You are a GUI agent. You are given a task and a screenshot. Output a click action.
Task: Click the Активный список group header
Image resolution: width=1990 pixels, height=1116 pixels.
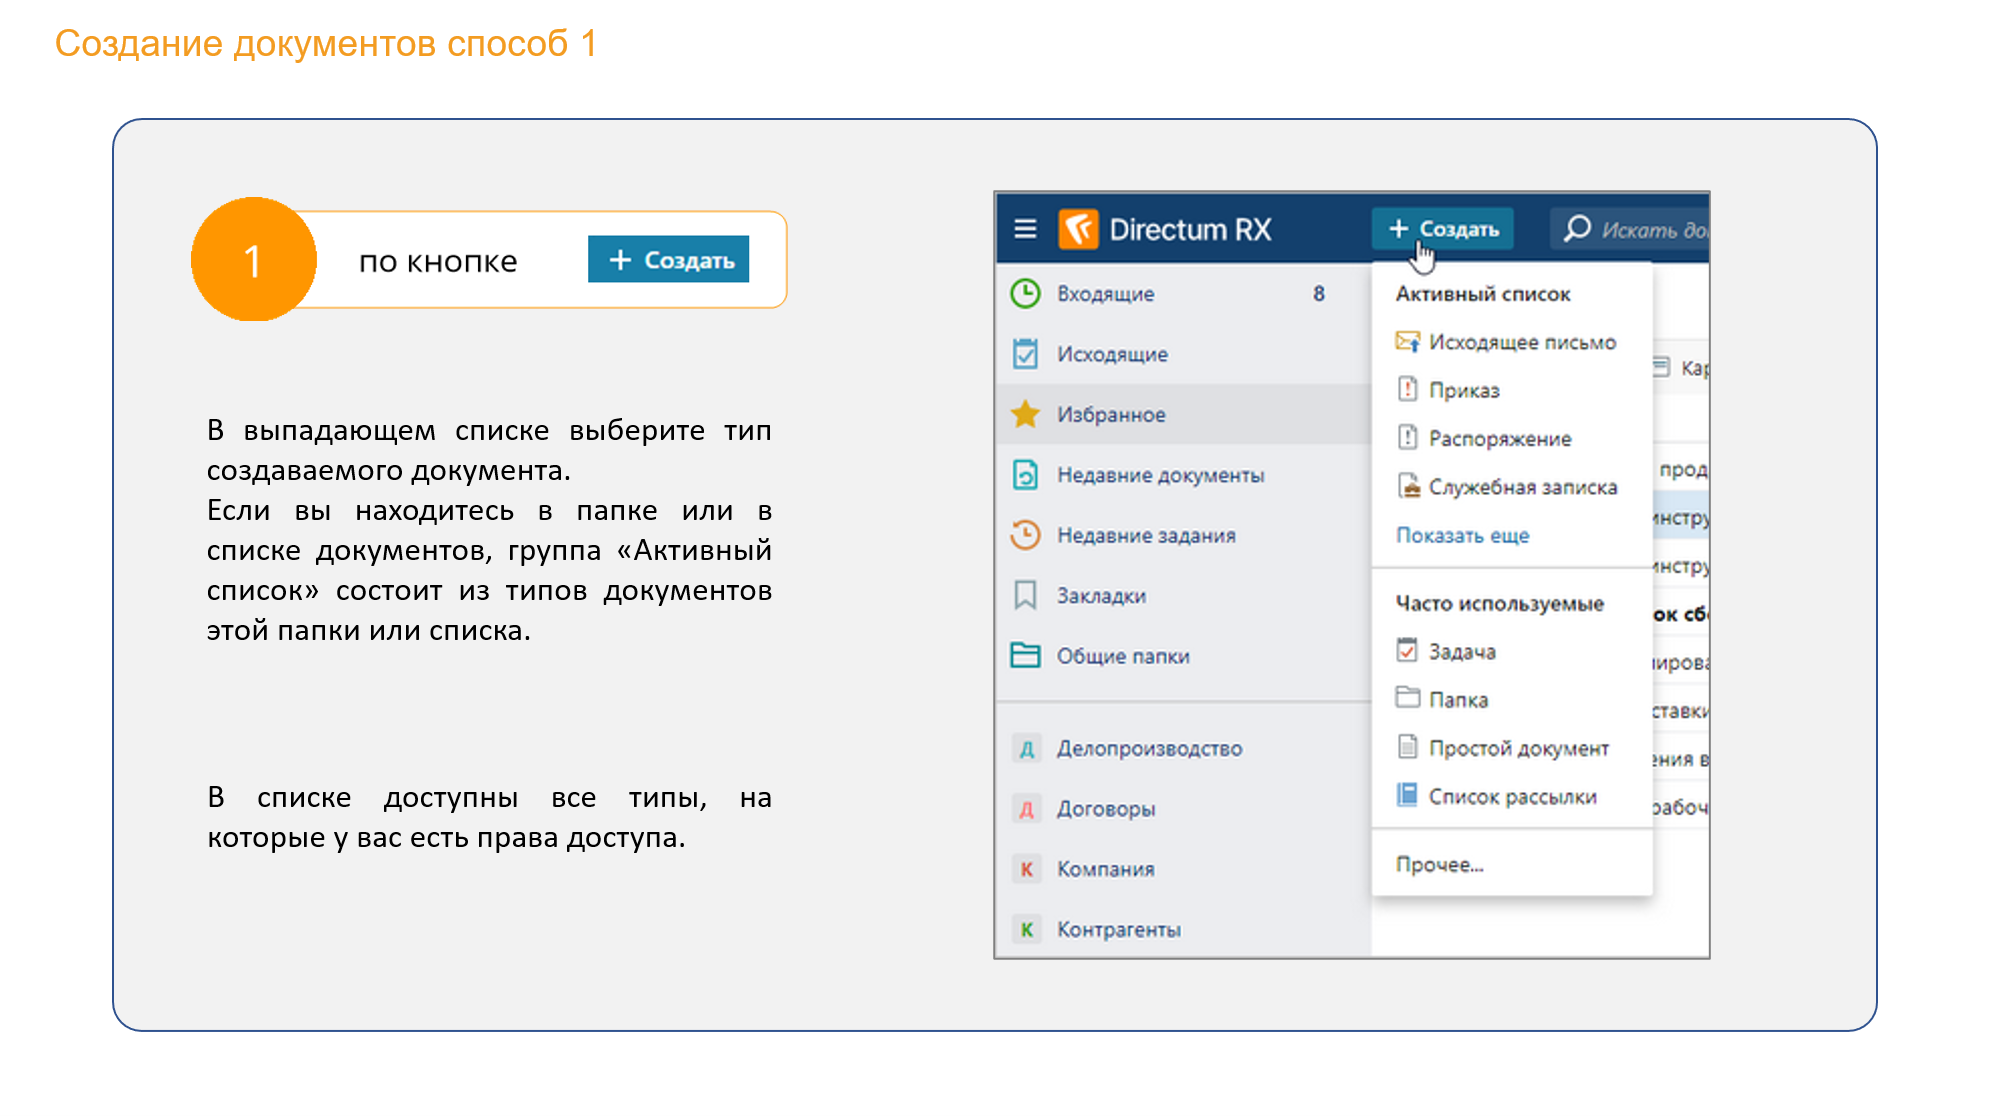(1483, 294)
